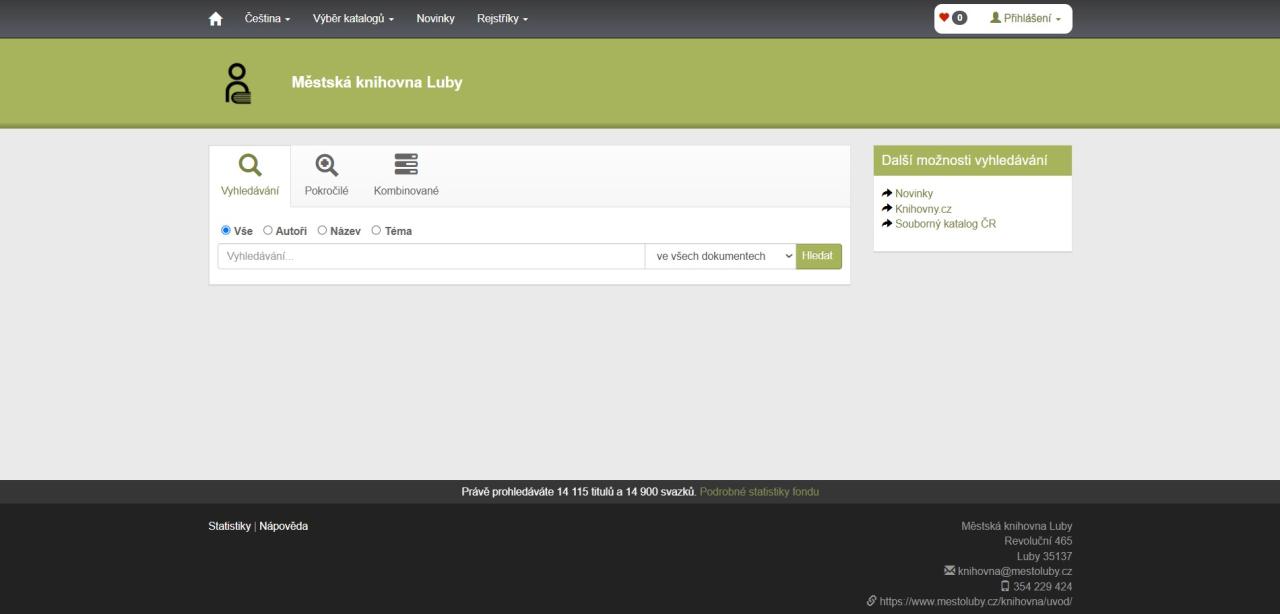
Task: Select the Název radio button
Action: [322, 231]
